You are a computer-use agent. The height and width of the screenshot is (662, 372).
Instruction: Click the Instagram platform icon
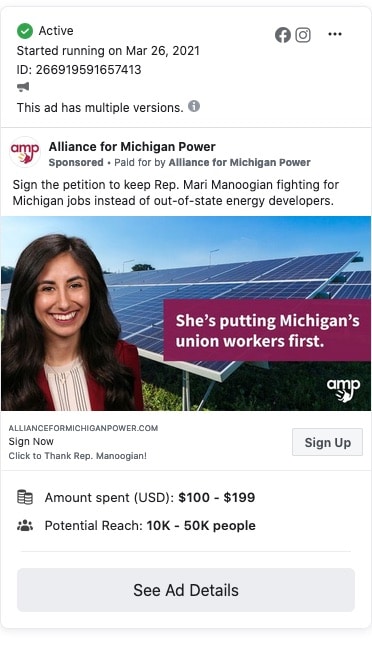click(303, 35)
